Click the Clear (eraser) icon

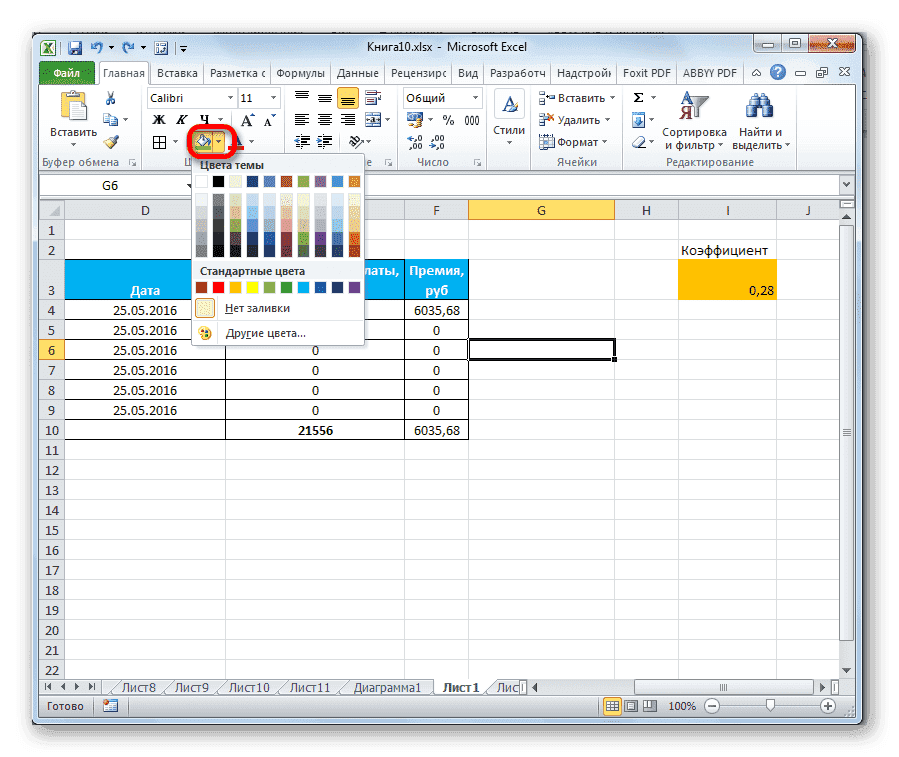pos(637,142)
